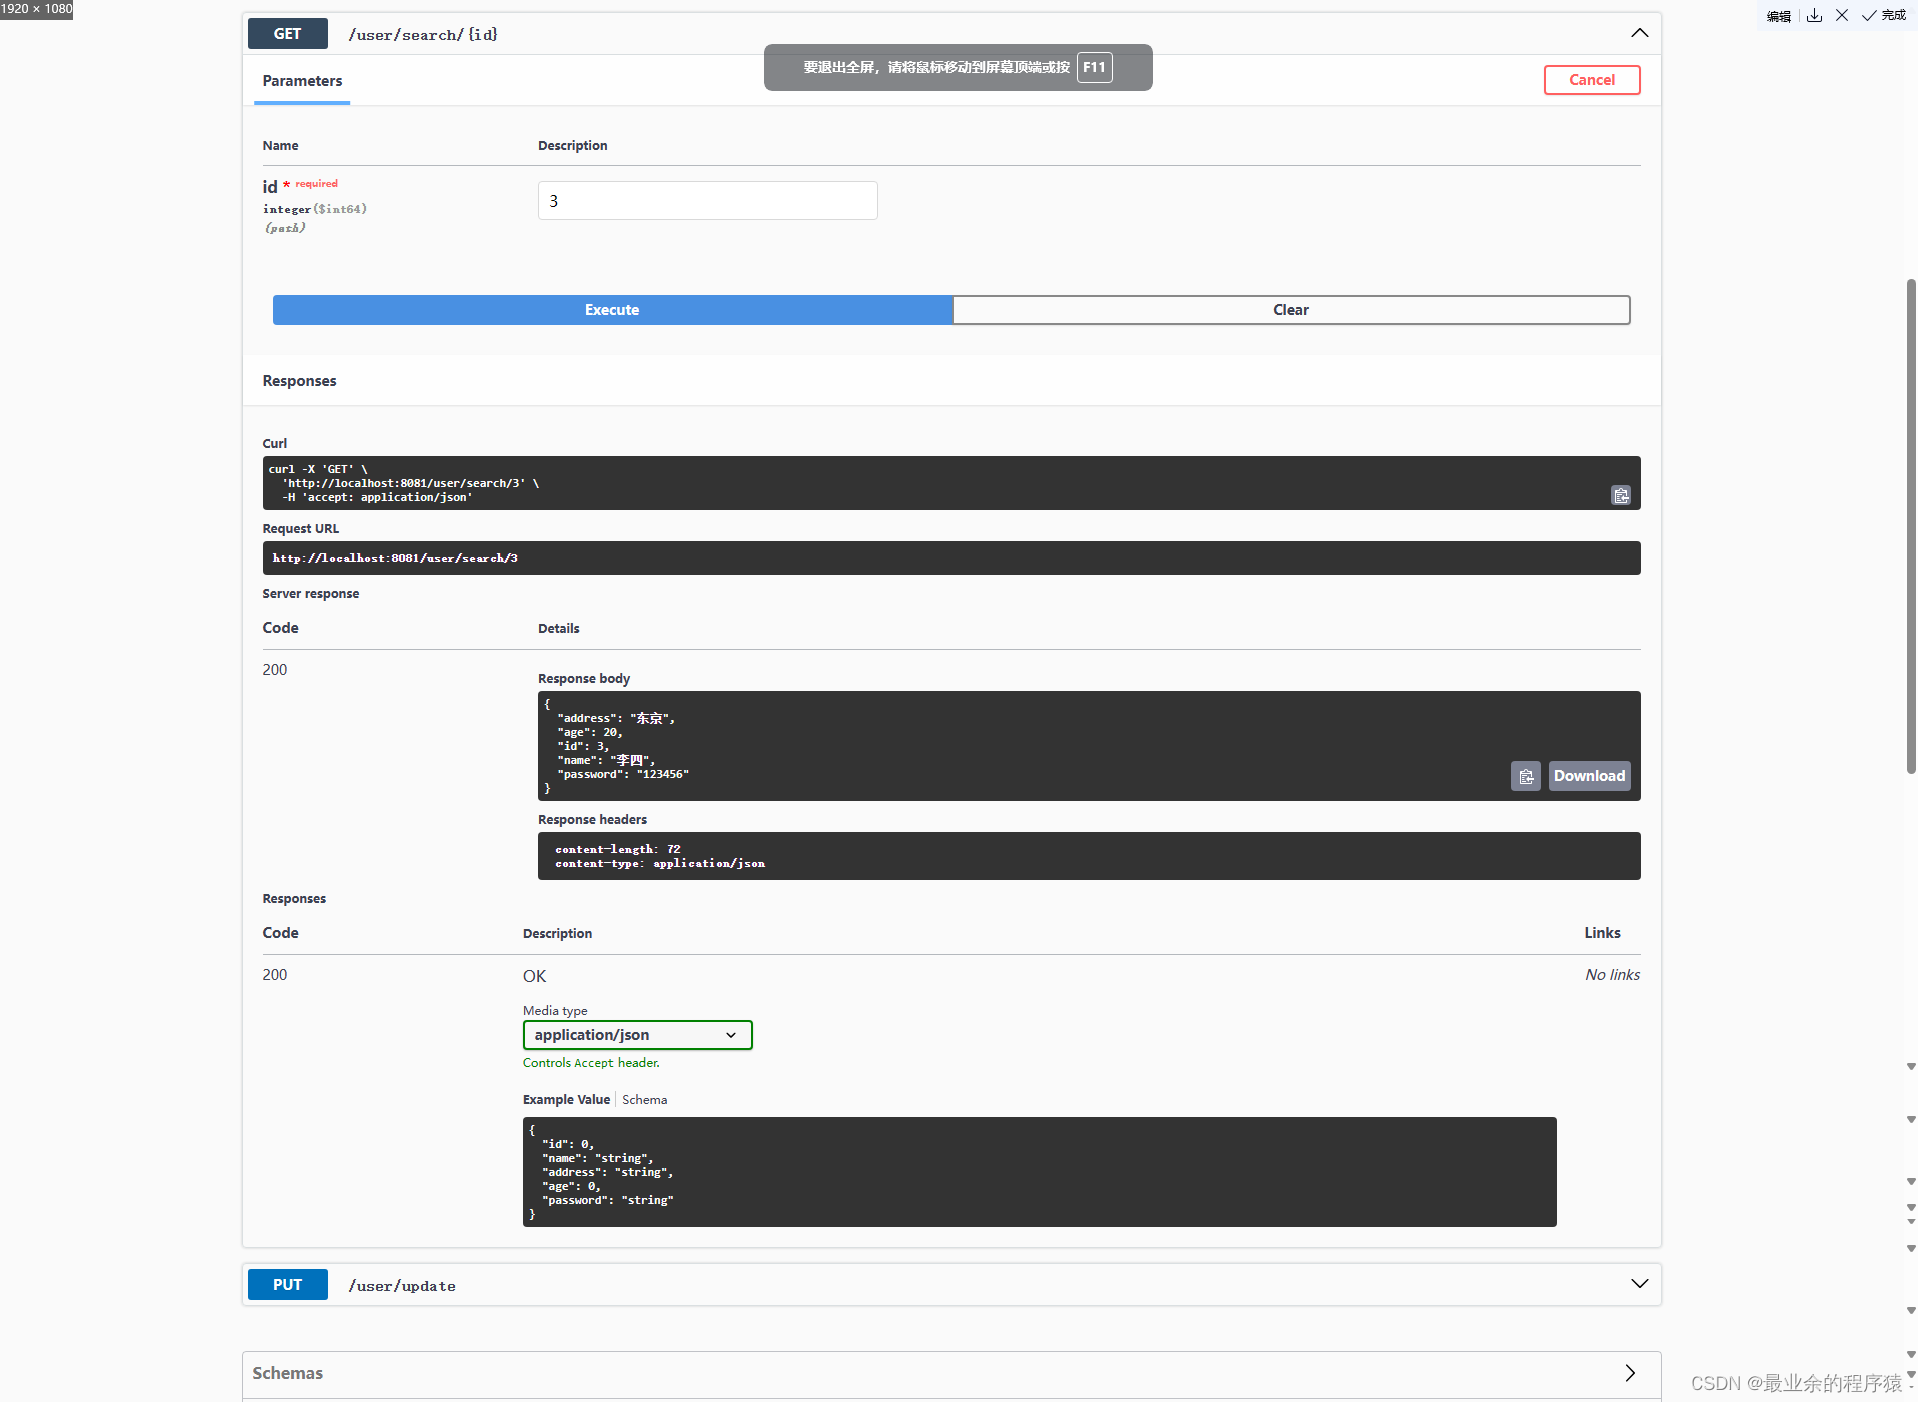Click the Request URL http://localhost:8081/user/search/3

coord(395,558)
